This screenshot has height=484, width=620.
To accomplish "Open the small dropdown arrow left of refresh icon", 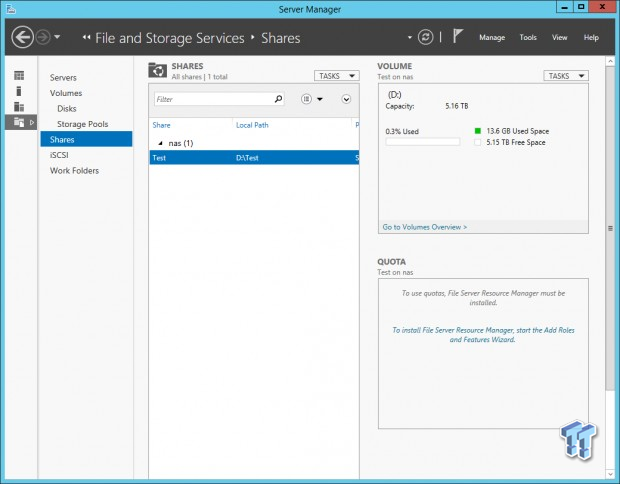I will point(410,38).
